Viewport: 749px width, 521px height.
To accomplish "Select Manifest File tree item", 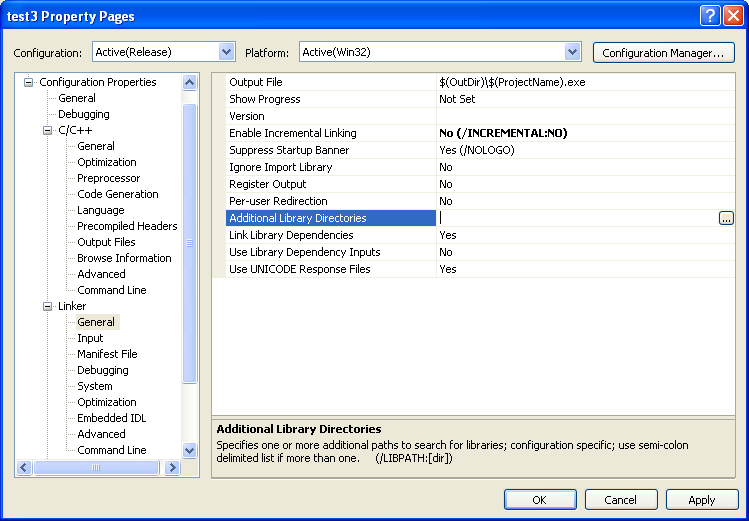I will pos(107,354).
